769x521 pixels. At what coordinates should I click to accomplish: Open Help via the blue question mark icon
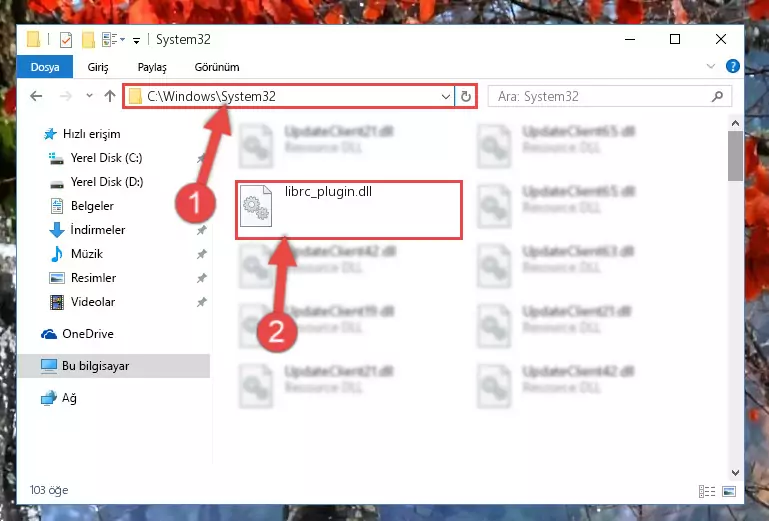click(733, 66)
